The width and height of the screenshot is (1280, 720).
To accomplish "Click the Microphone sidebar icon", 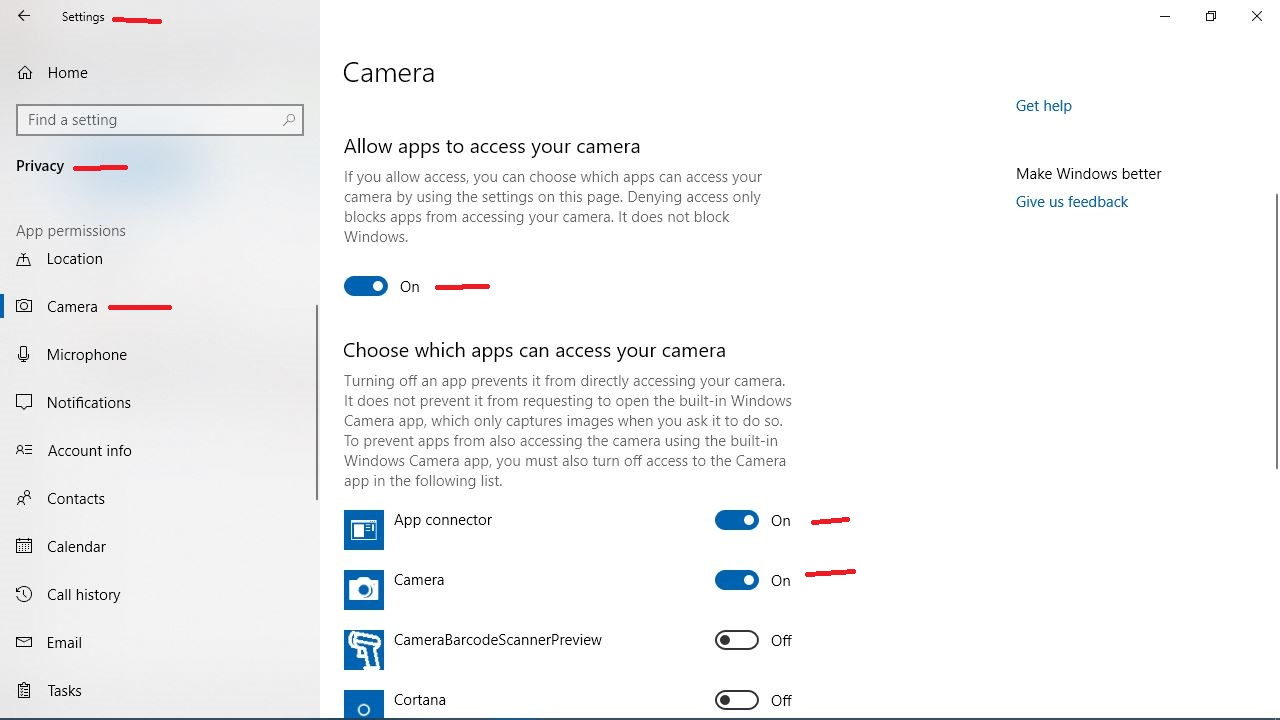I will click(x=25, y=354).
